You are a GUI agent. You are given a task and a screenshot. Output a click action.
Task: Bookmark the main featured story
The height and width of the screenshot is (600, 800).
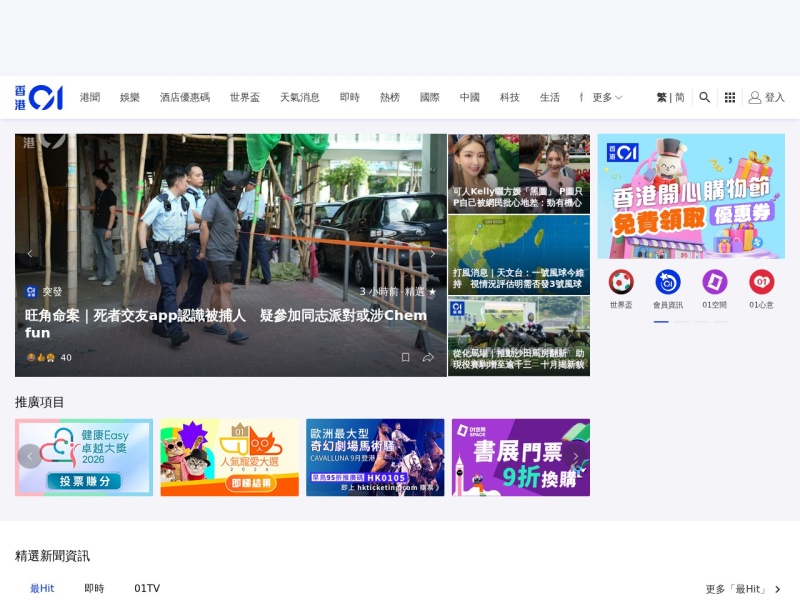405,357
